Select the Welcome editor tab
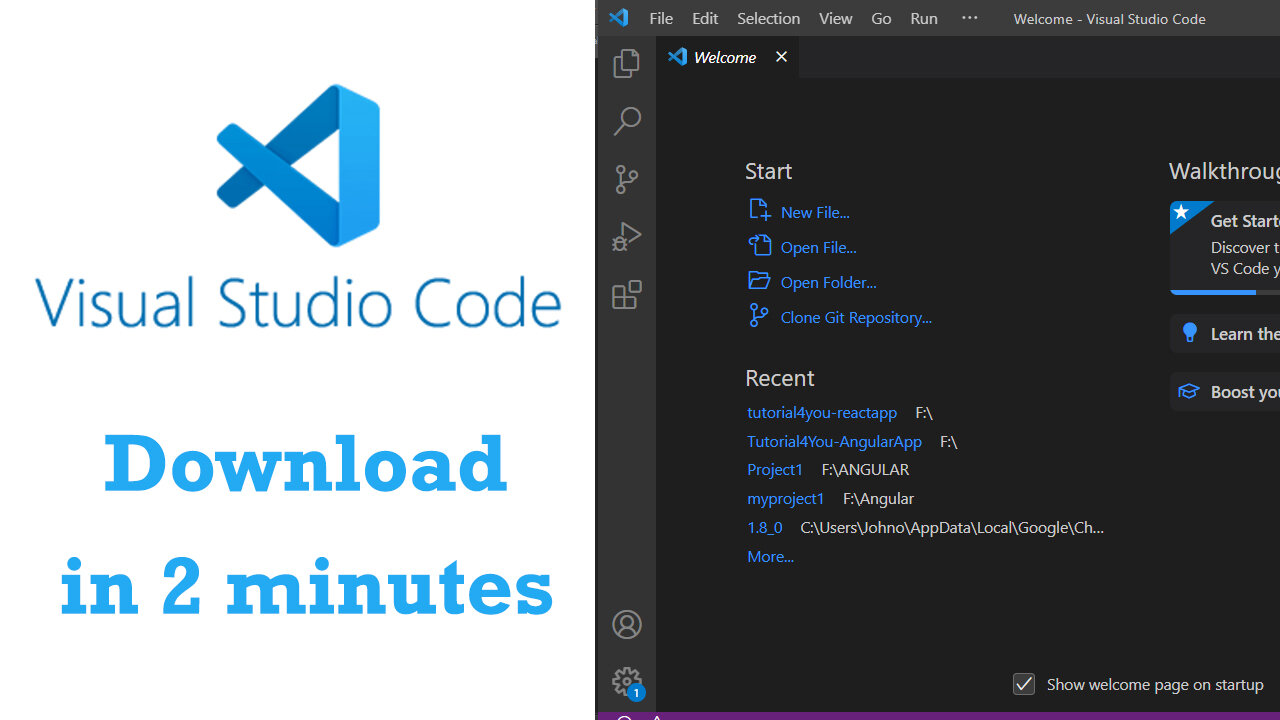Screen dimensions: 1280x720 (727, 57)
